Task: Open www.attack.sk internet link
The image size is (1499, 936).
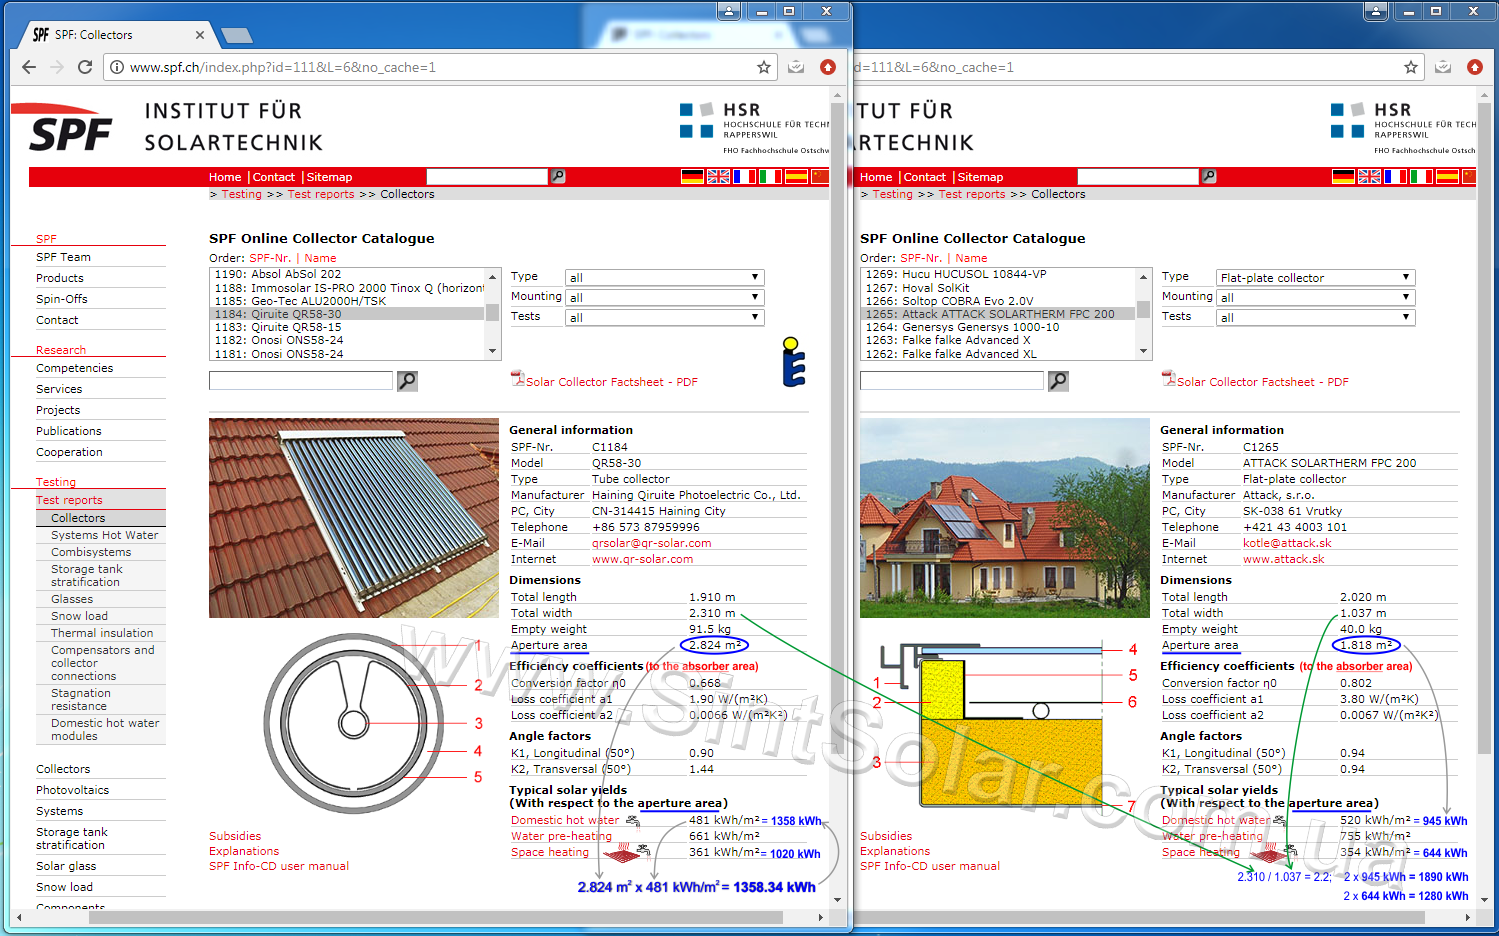Action: point(1284,559)
